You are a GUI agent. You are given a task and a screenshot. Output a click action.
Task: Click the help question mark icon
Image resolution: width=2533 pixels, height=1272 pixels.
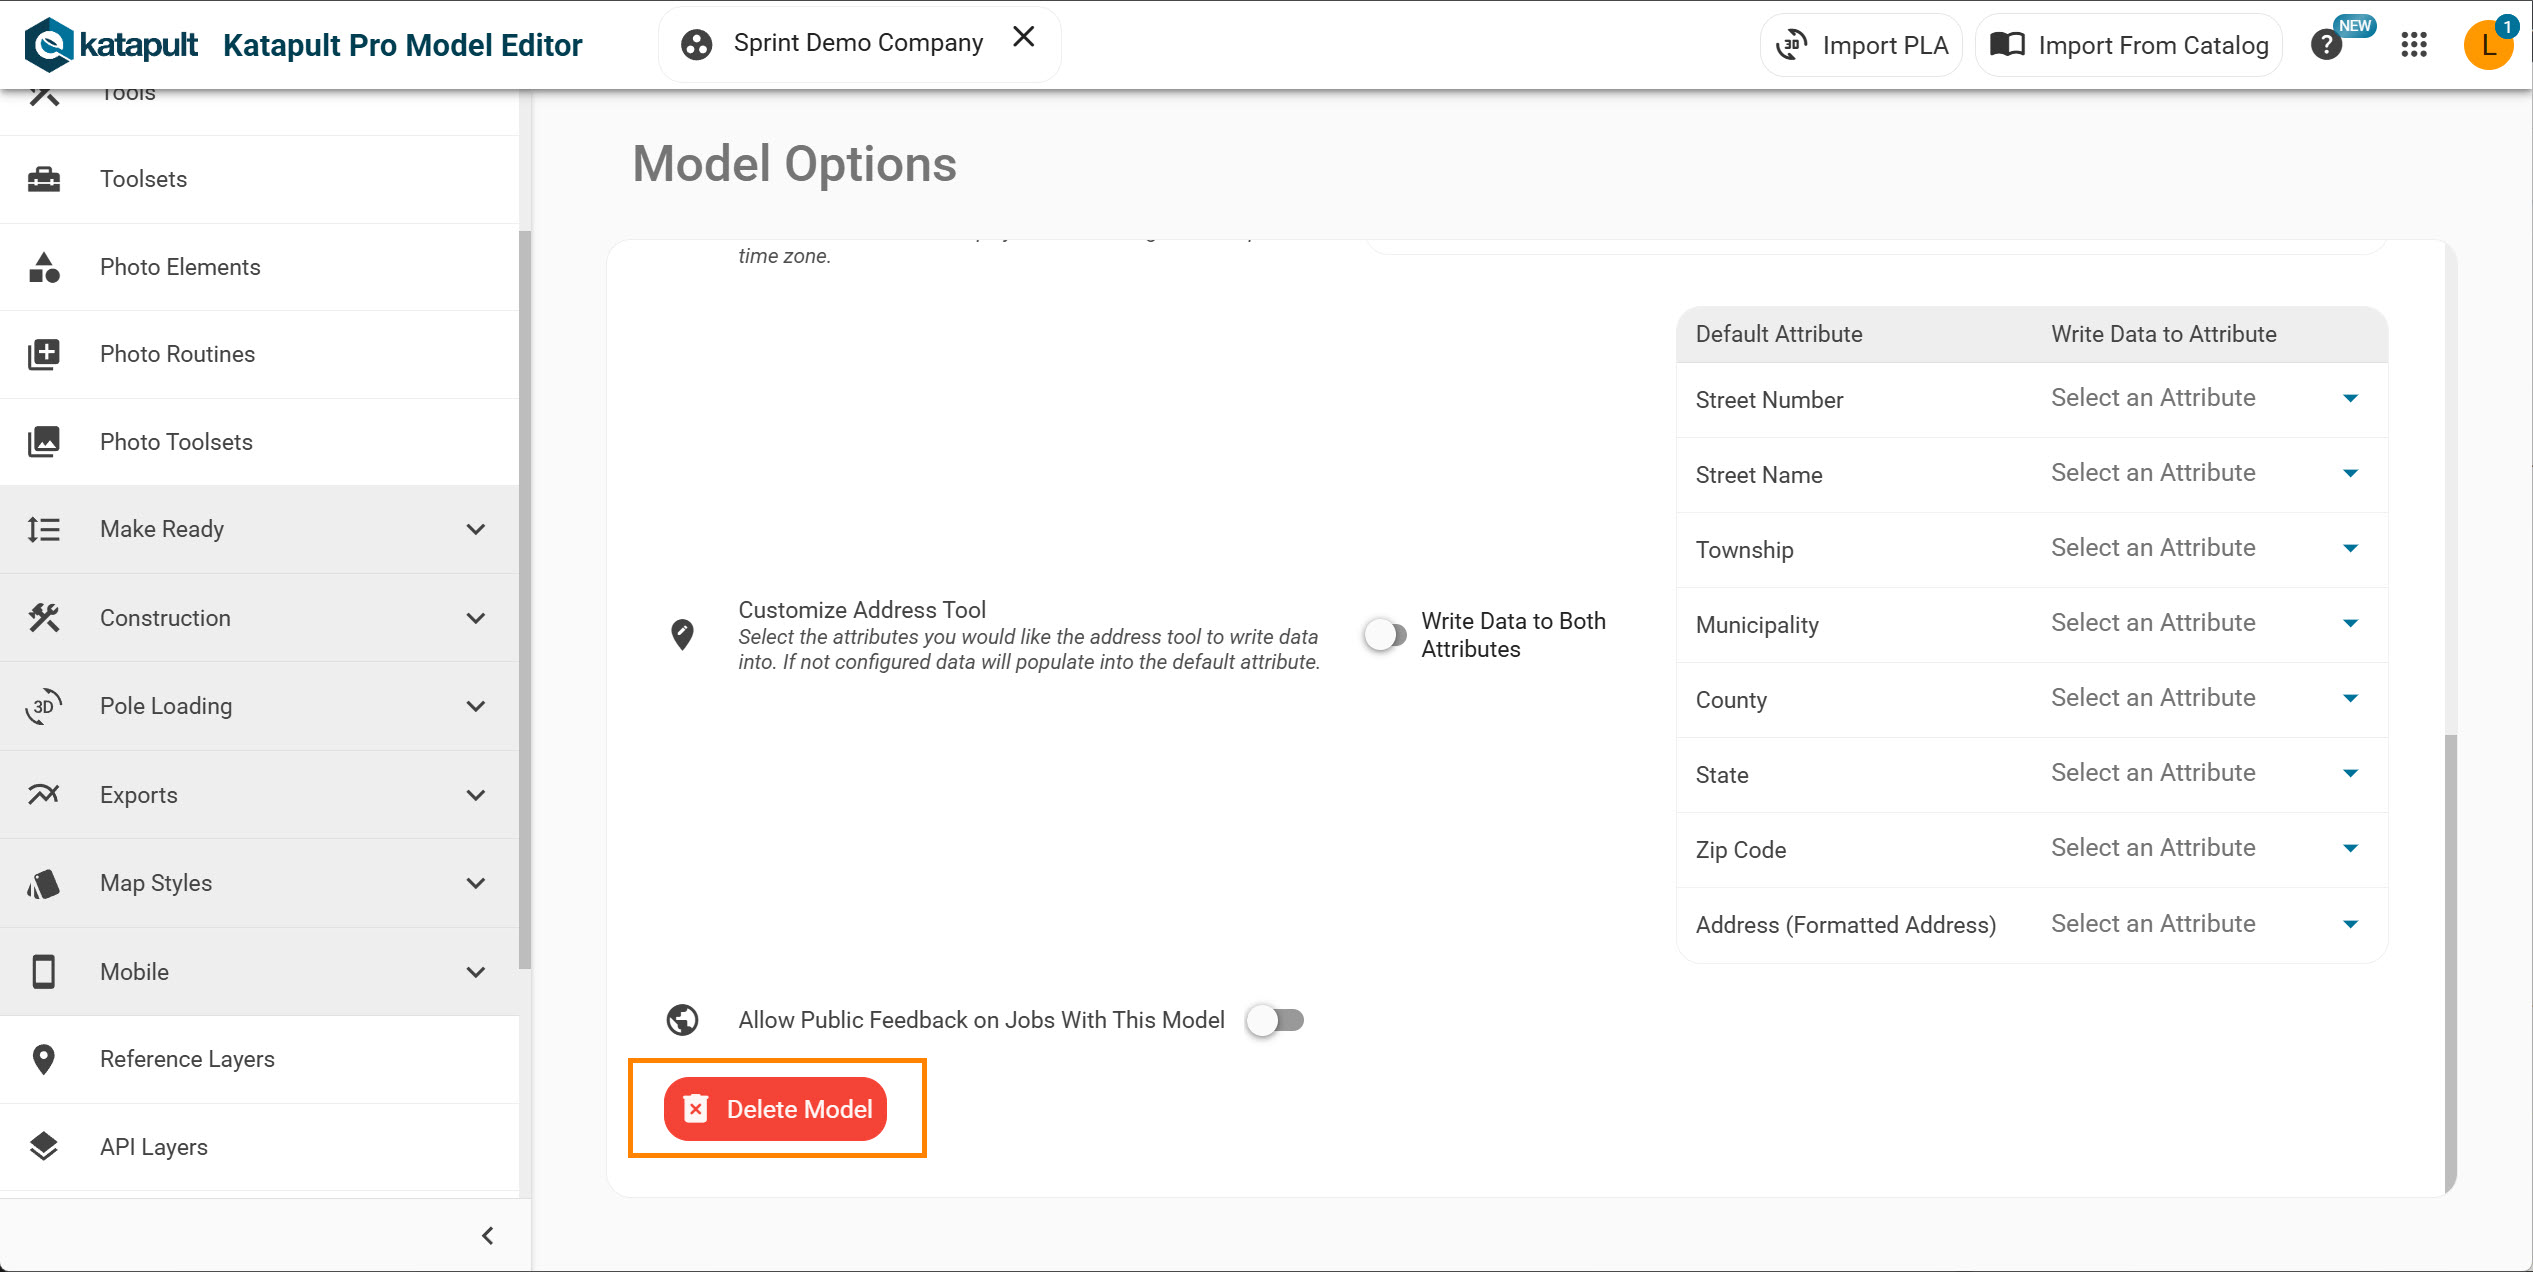pyautogui.click(x=2326, y=45)
